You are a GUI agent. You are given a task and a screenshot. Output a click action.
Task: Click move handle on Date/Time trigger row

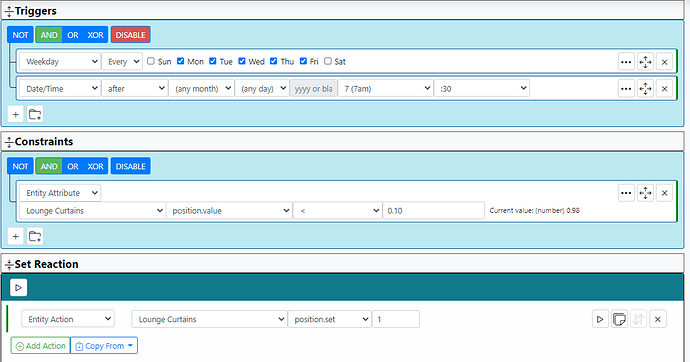pyautogui.click(x=645, y=89)
